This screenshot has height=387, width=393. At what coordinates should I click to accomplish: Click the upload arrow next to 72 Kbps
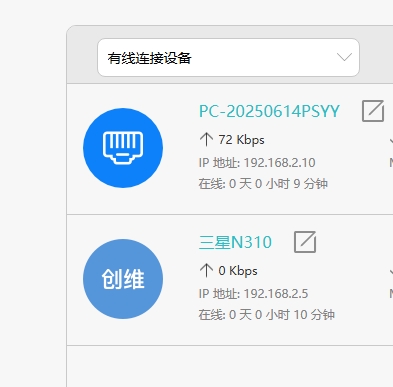(206, 139)
